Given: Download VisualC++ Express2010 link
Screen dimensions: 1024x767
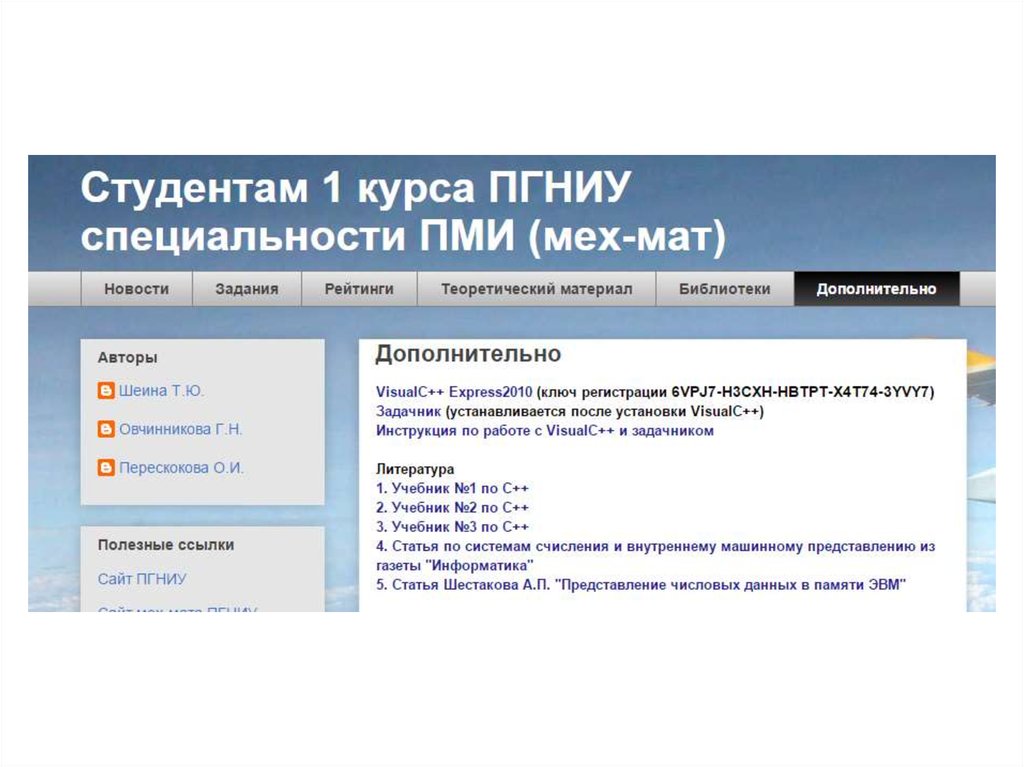Looking at the screenshot, I should point(454,392).
